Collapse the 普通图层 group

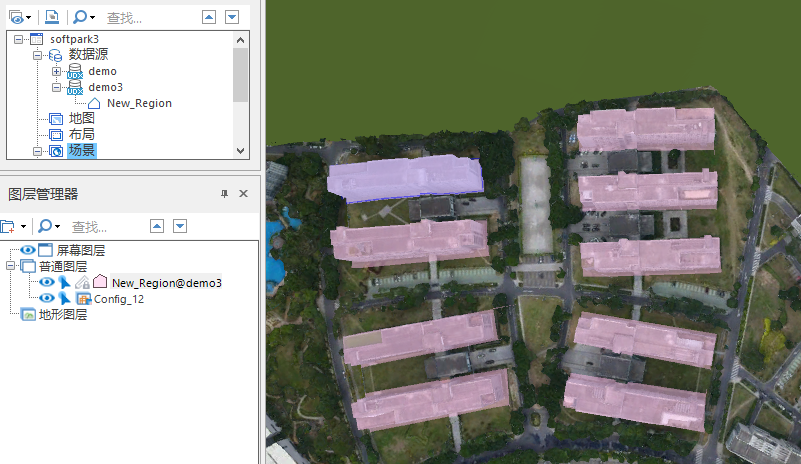pos(10,266)
